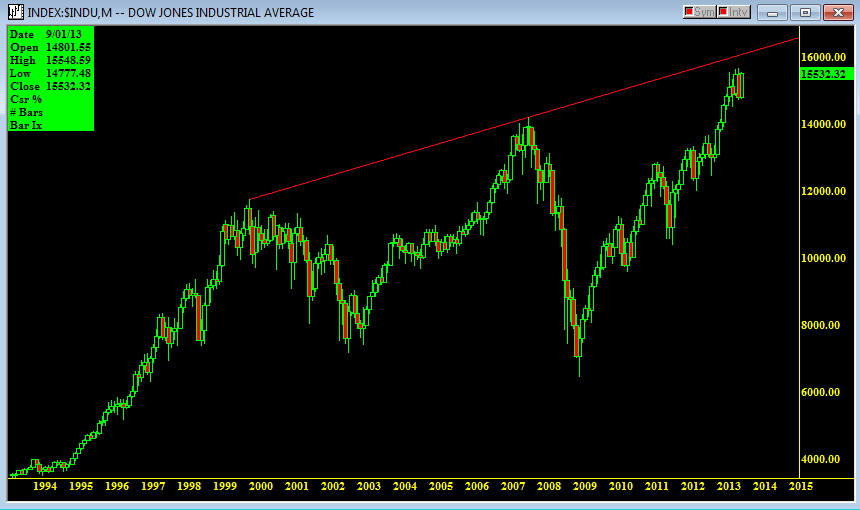
Task: Click the 2000 label on time axis
Action: [x=261, y=486]
